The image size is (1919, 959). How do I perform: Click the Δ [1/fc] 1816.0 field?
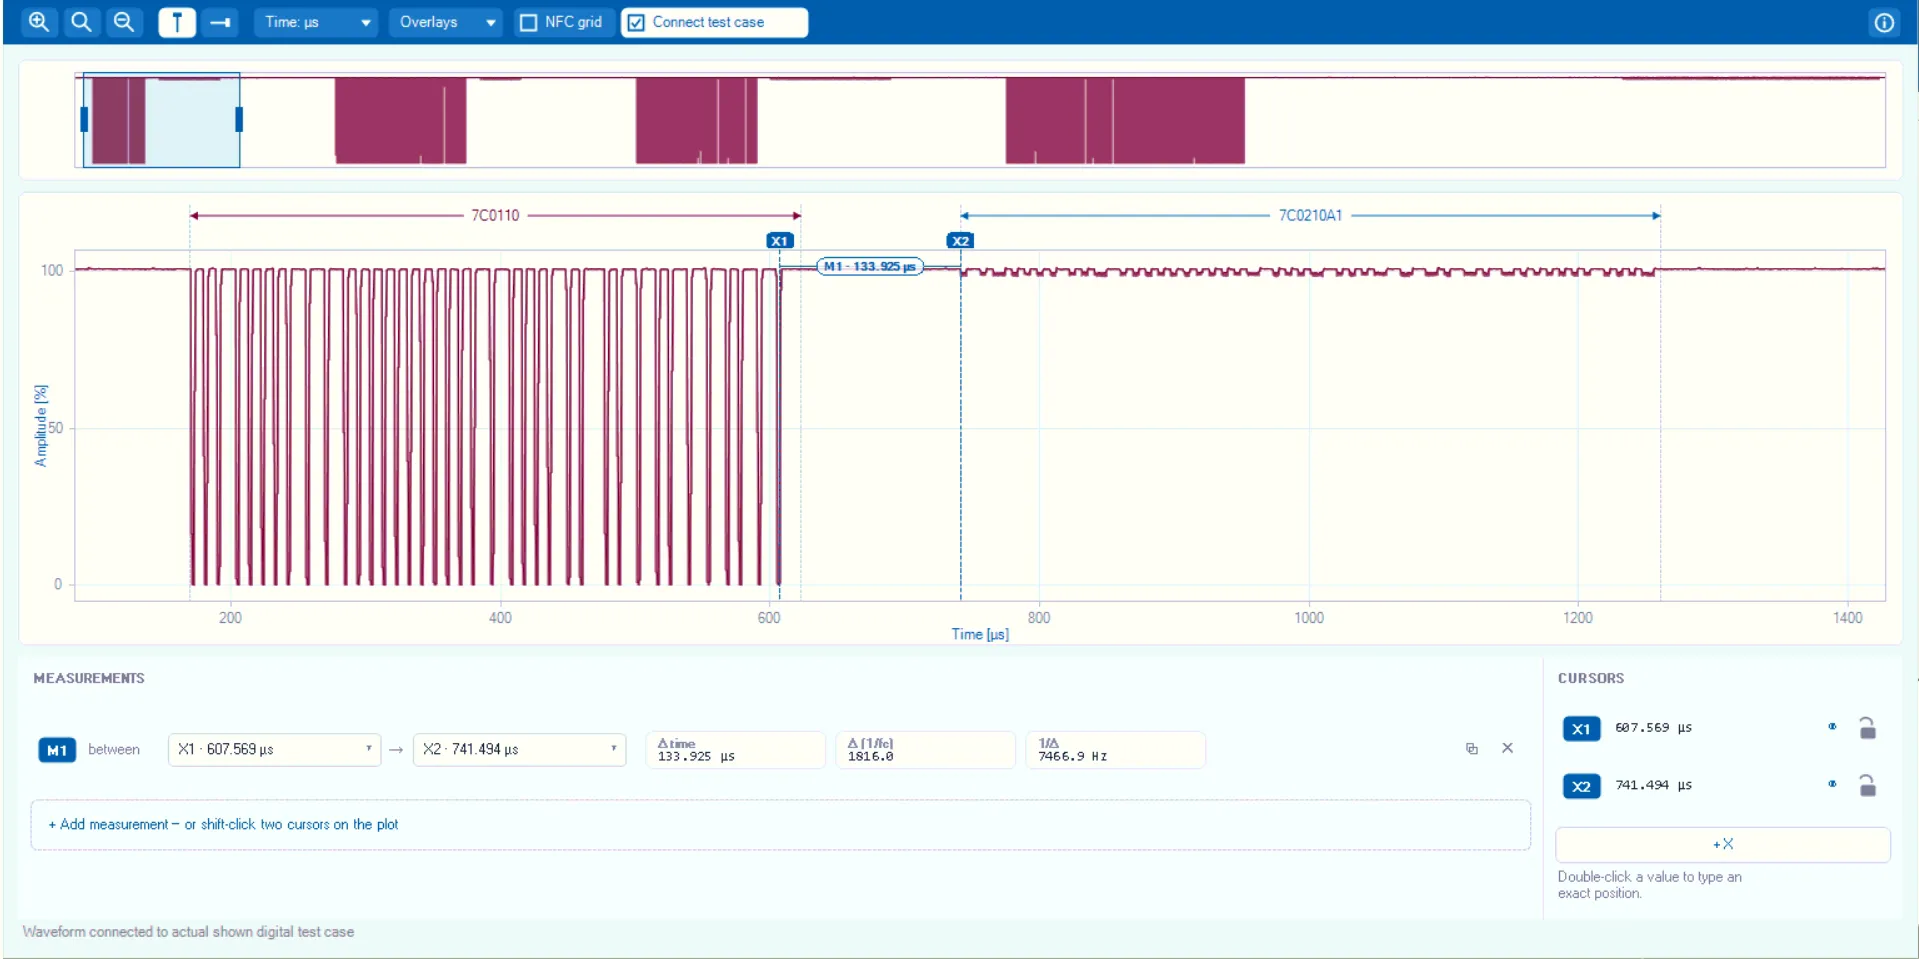(x=925, y=750)
